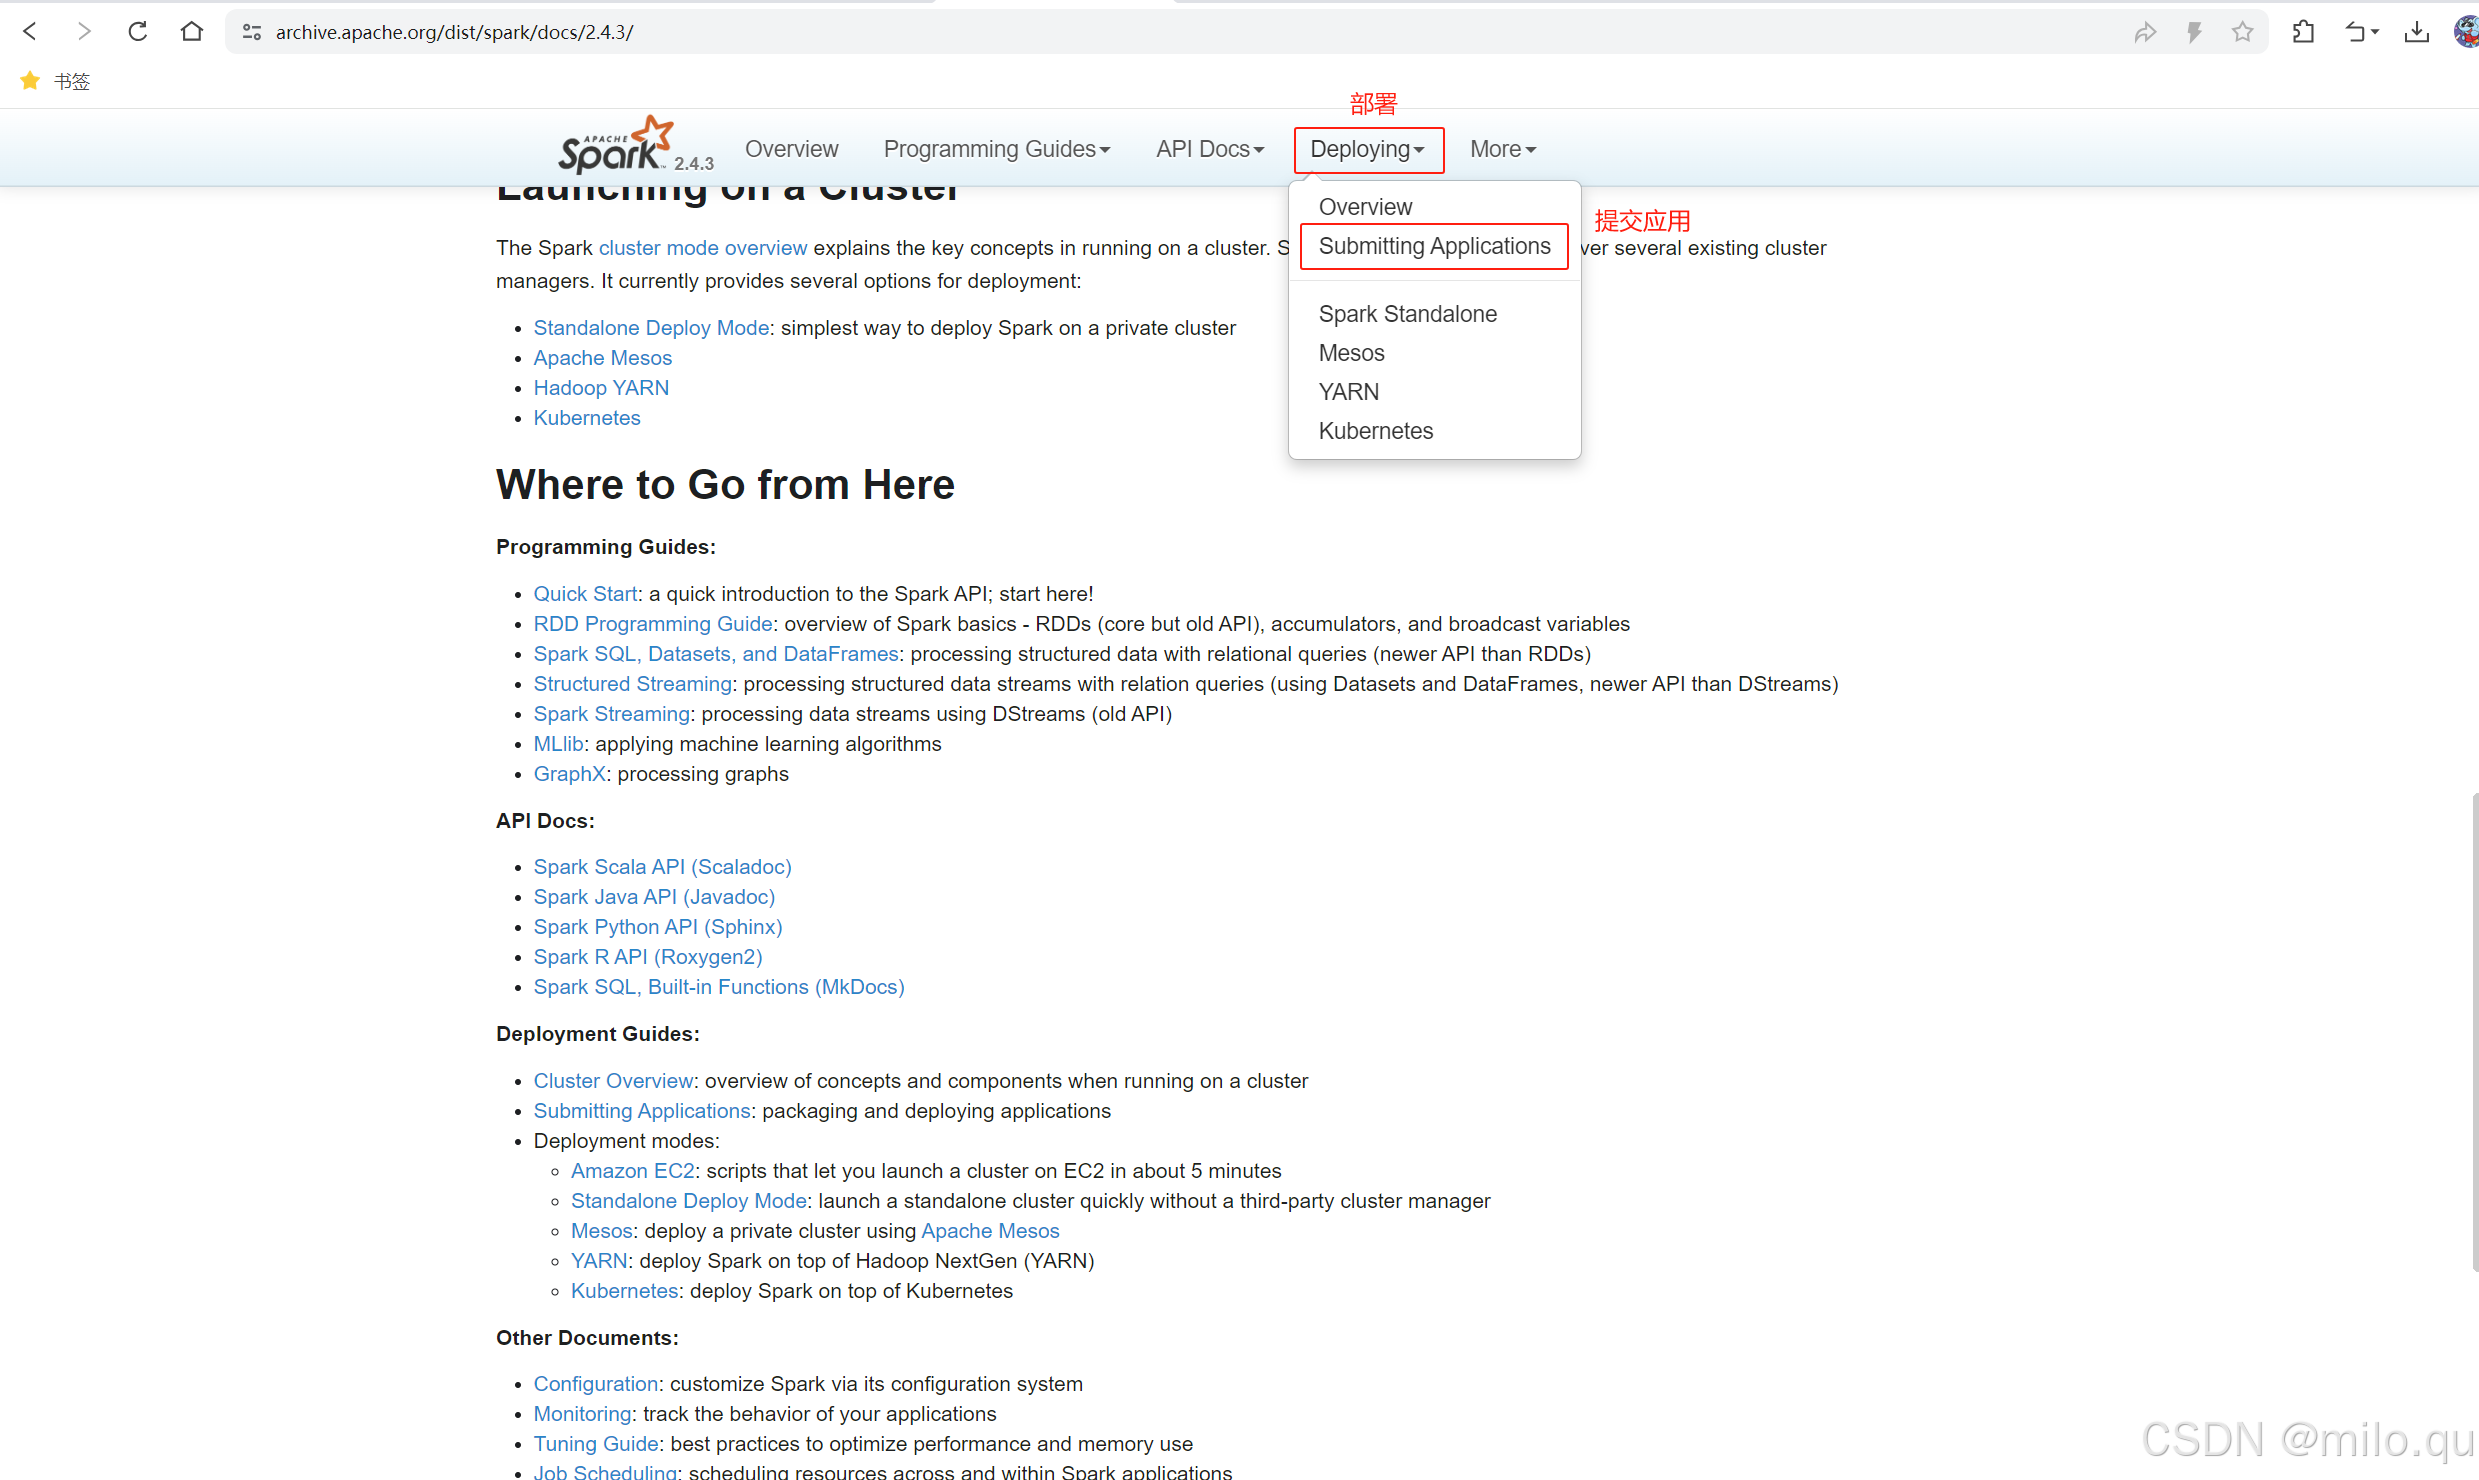The width and height of the screenshot is (2479, 1480).
Task: Open the API Docs dropdown
Action: pyautogui.click(x=1209, y=149)
